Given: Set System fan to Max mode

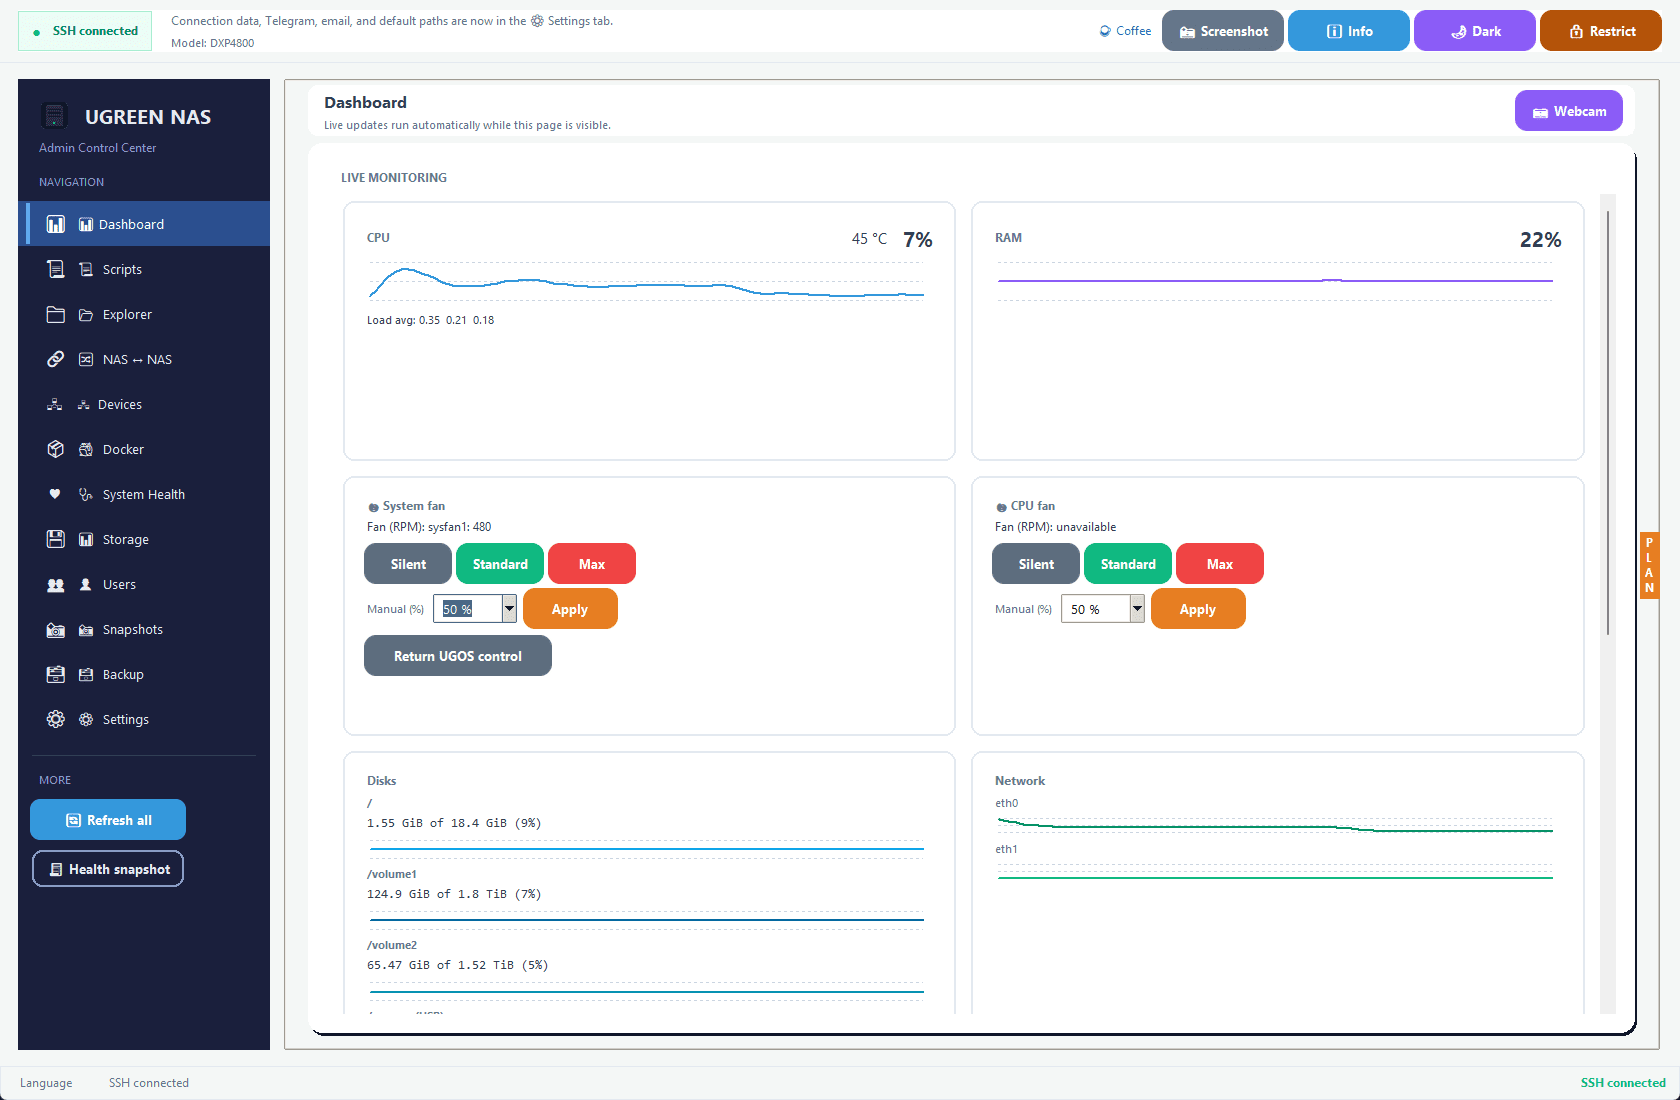Looking at the screenshot, I should 592,564.
